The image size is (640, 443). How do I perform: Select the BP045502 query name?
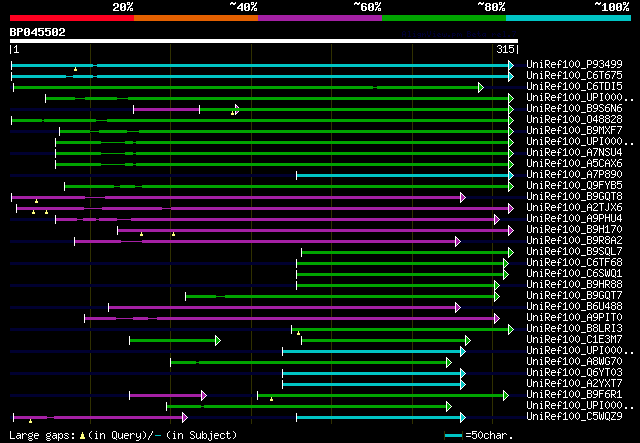click(x=38, y=32)
